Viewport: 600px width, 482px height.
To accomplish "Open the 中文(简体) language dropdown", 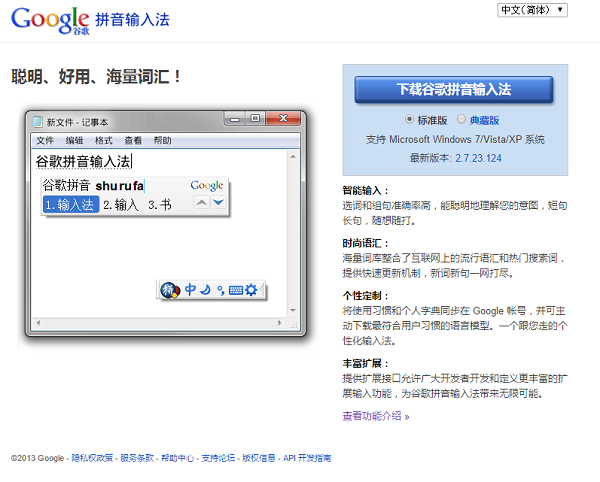I will click(x=532, y=10).
